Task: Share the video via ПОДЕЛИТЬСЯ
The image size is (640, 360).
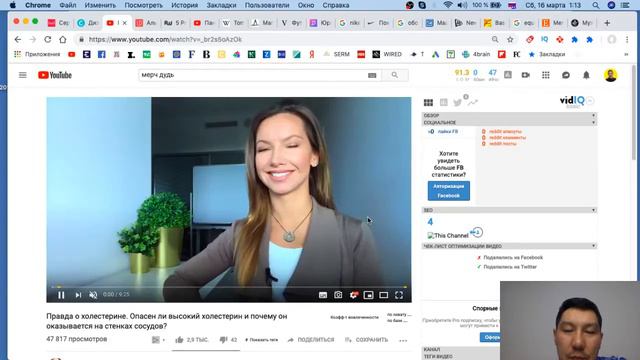Action: (311, 340)
